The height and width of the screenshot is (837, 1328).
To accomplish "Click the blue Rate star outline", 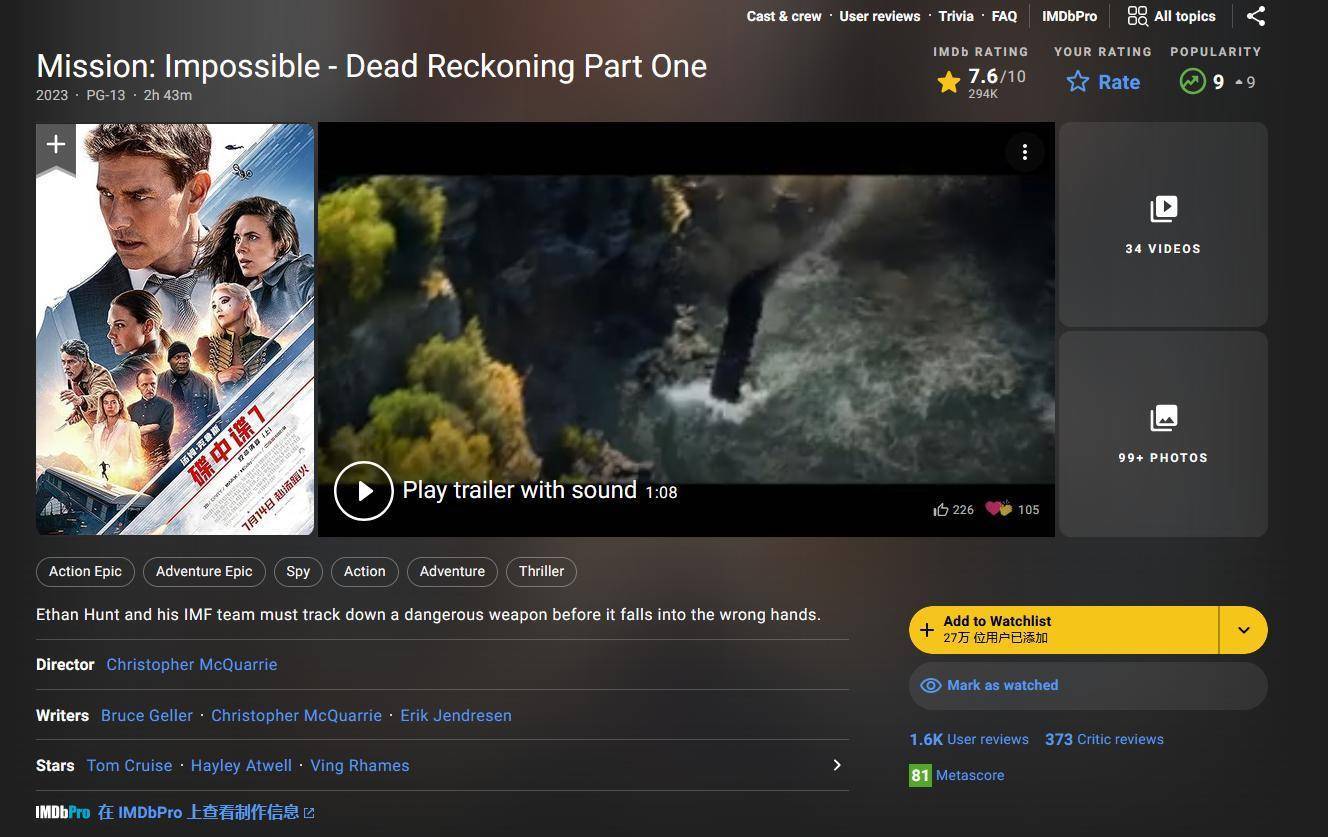I will tap(1077, 82).
